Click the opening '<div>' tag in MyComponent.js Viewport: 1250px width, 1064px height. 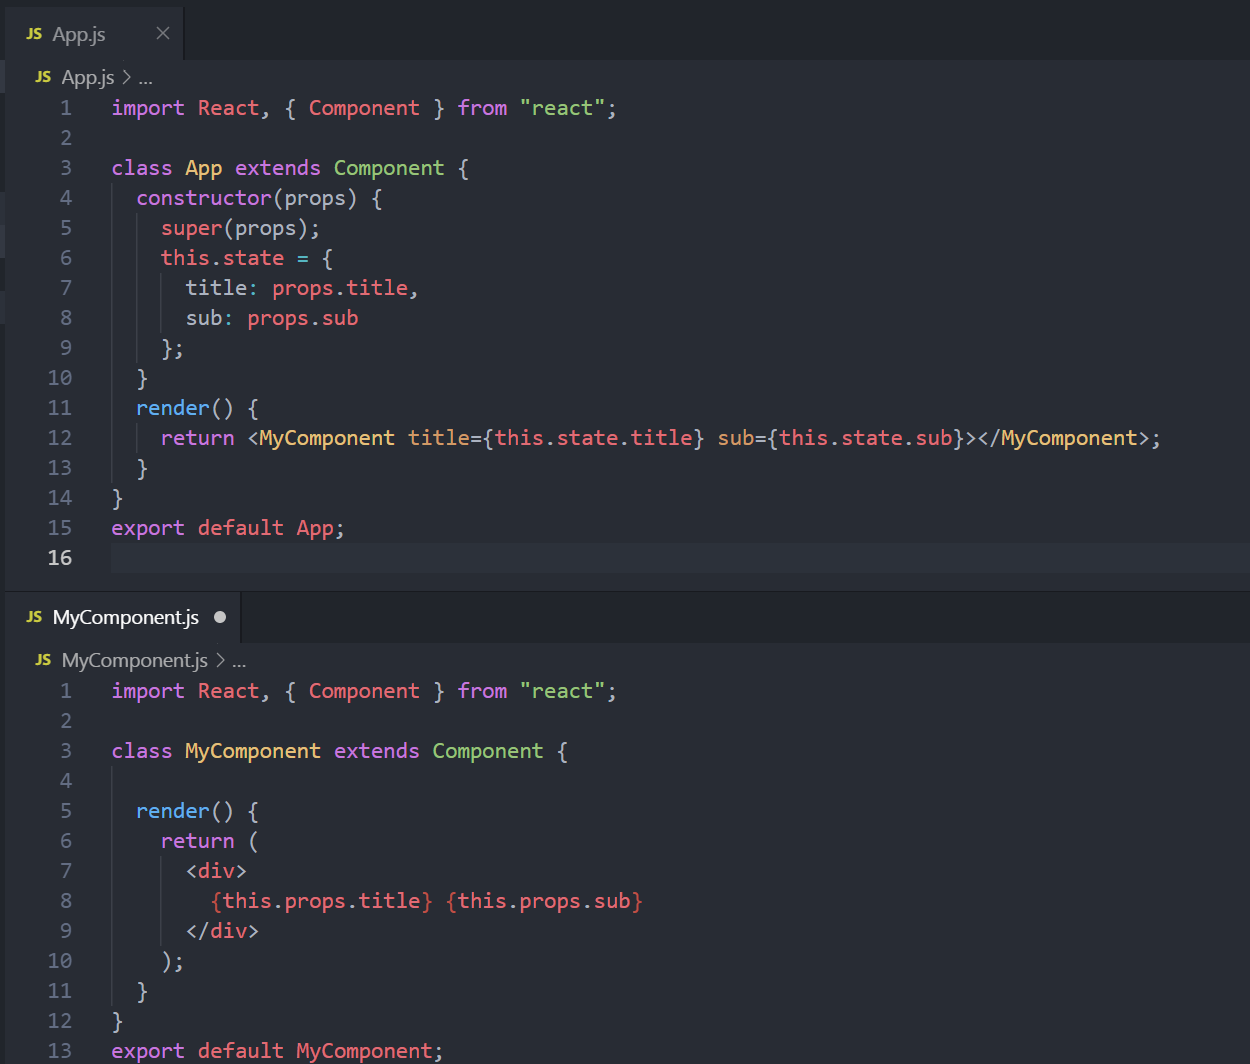[216, 871]
